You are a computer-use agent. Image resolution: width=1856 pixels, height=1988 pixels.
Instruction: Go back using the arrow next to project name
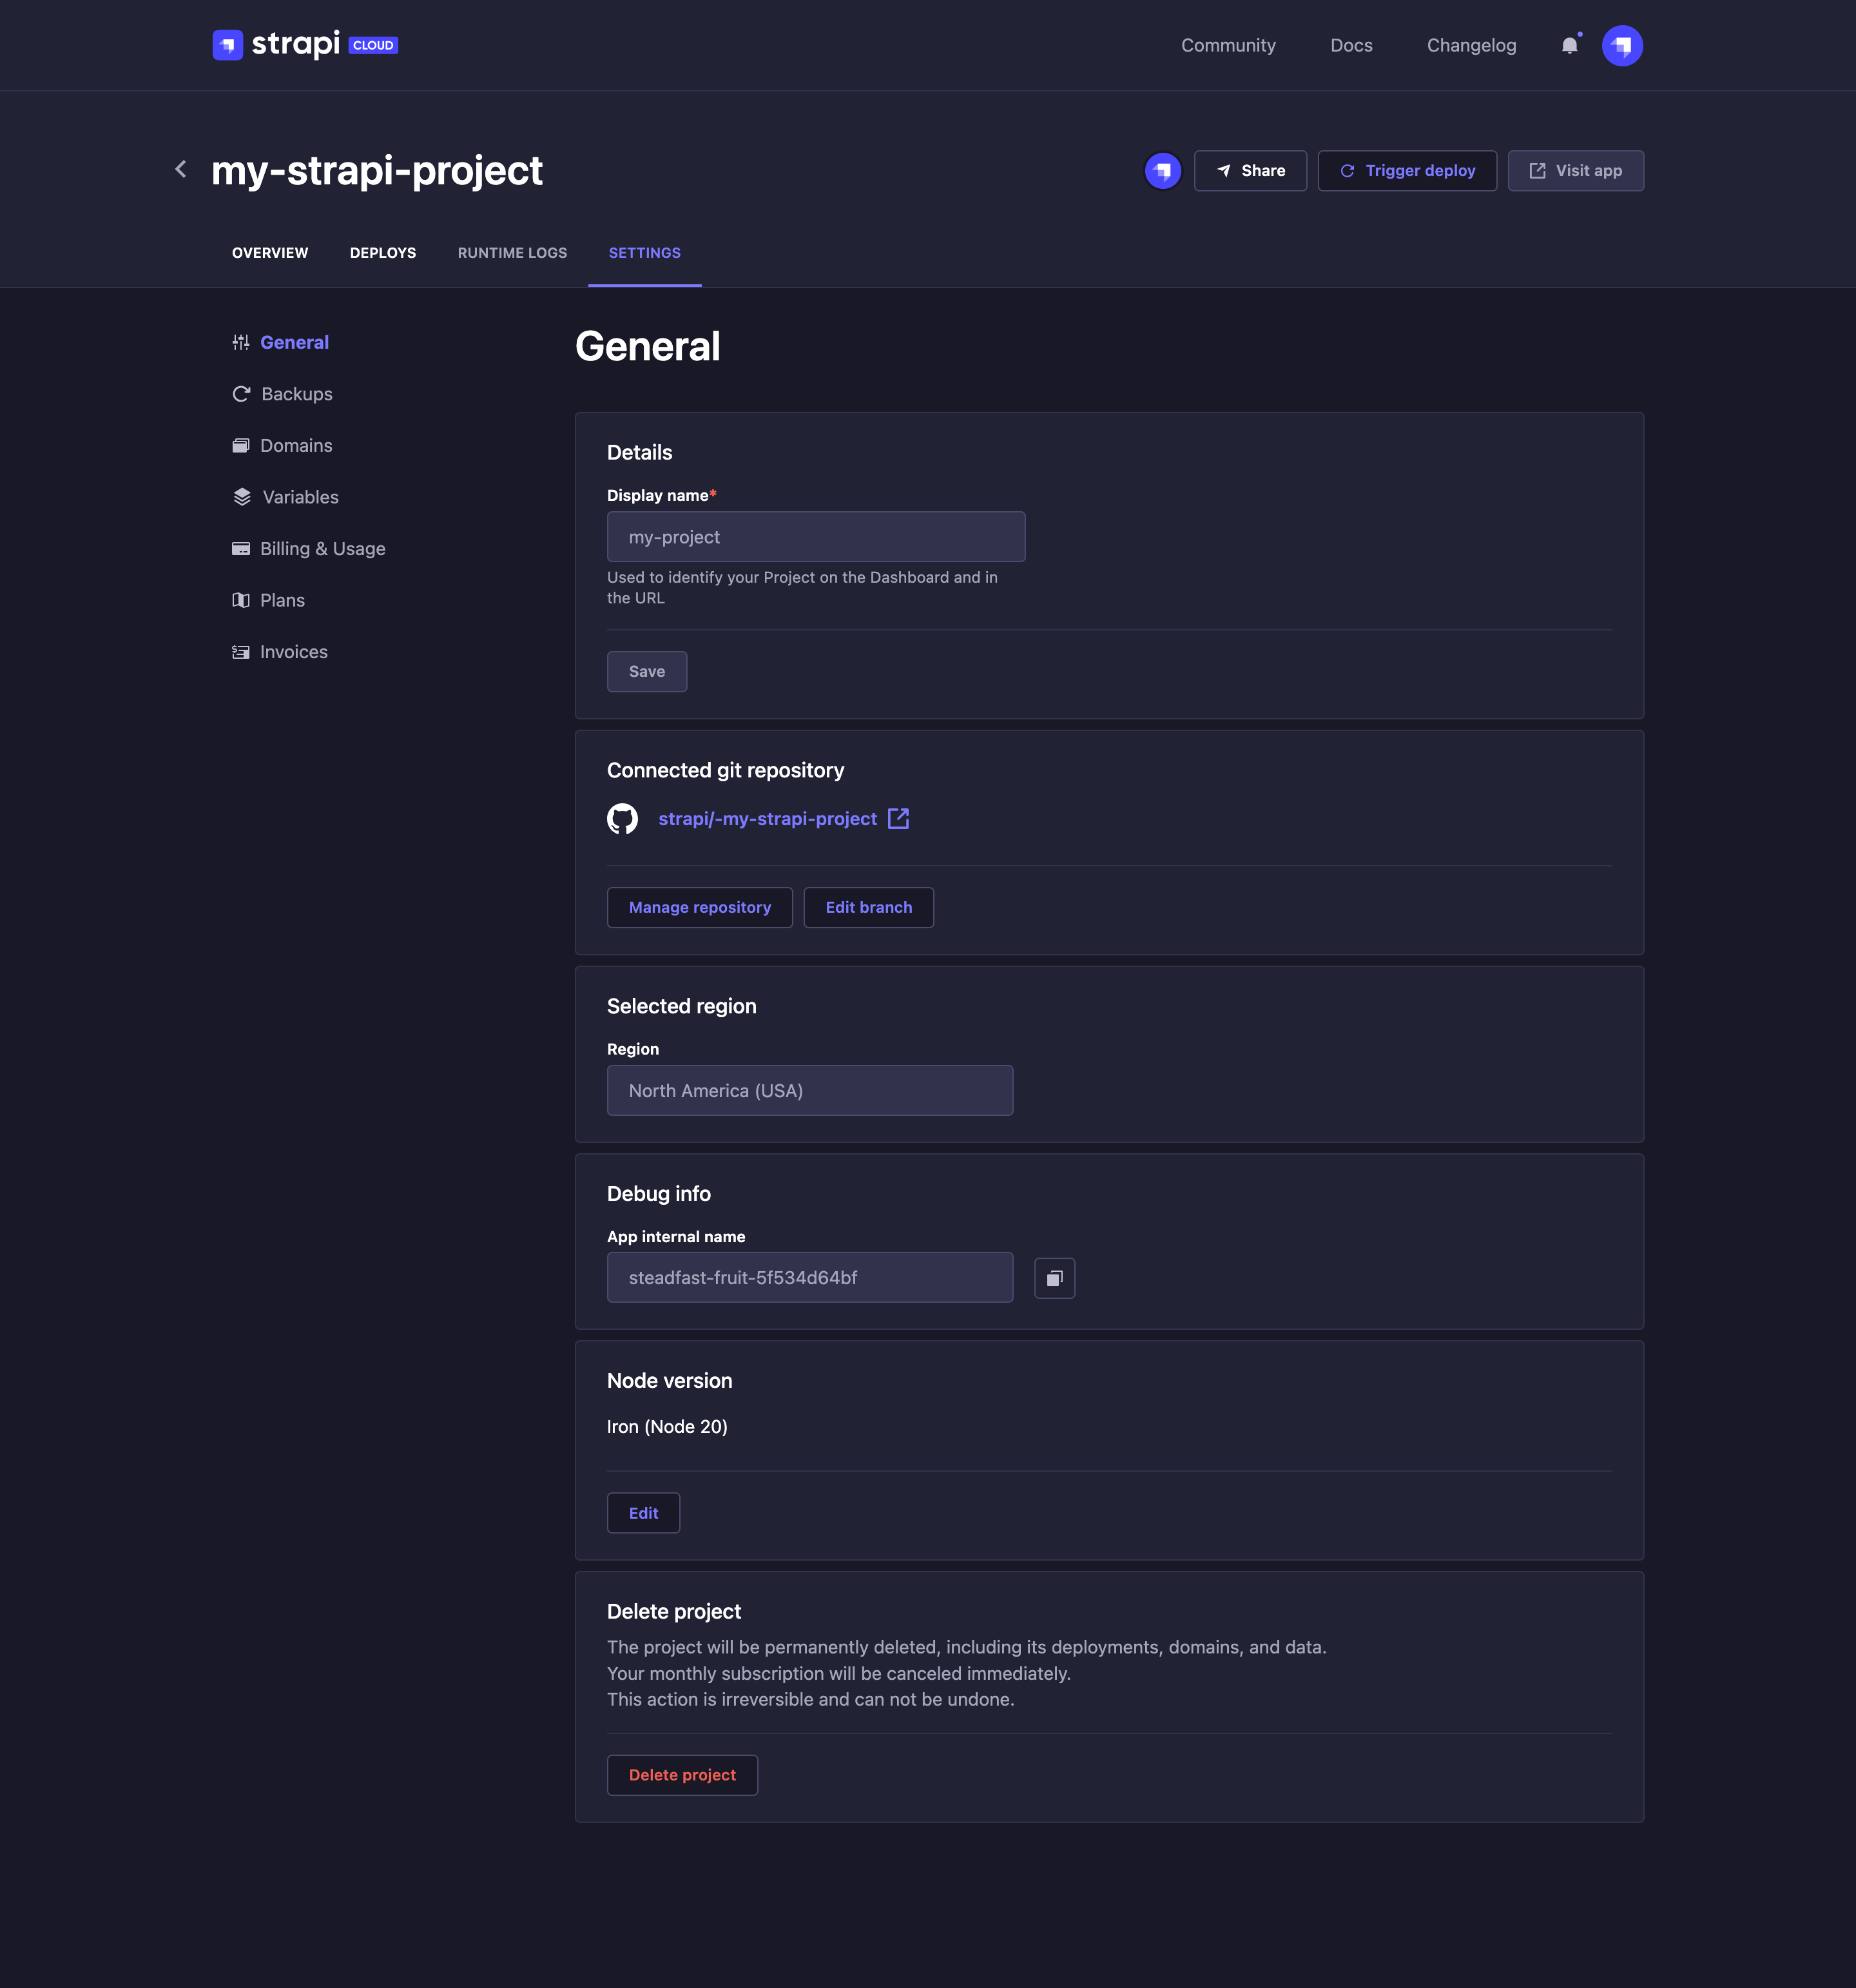click(180, 169)
